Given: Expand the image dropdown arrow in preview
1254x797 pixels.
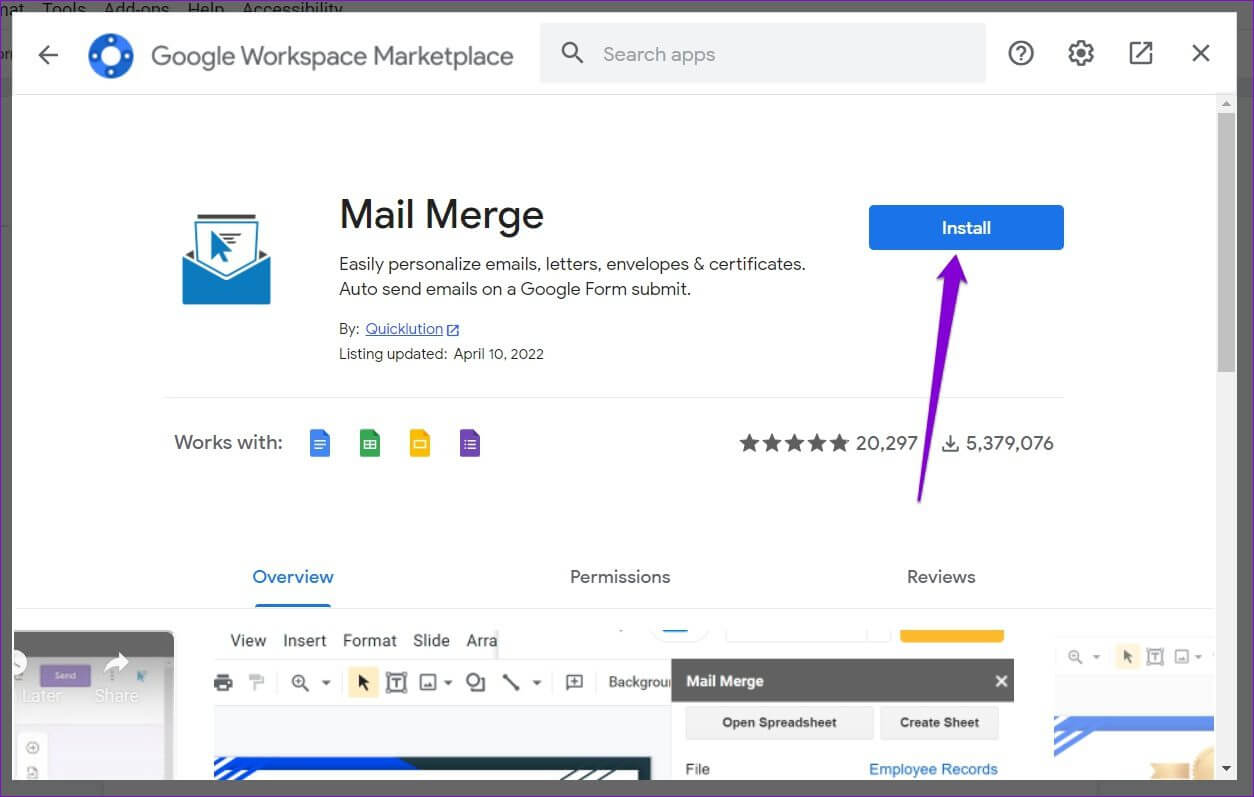Looking at the screenshot, I should 447,684.
